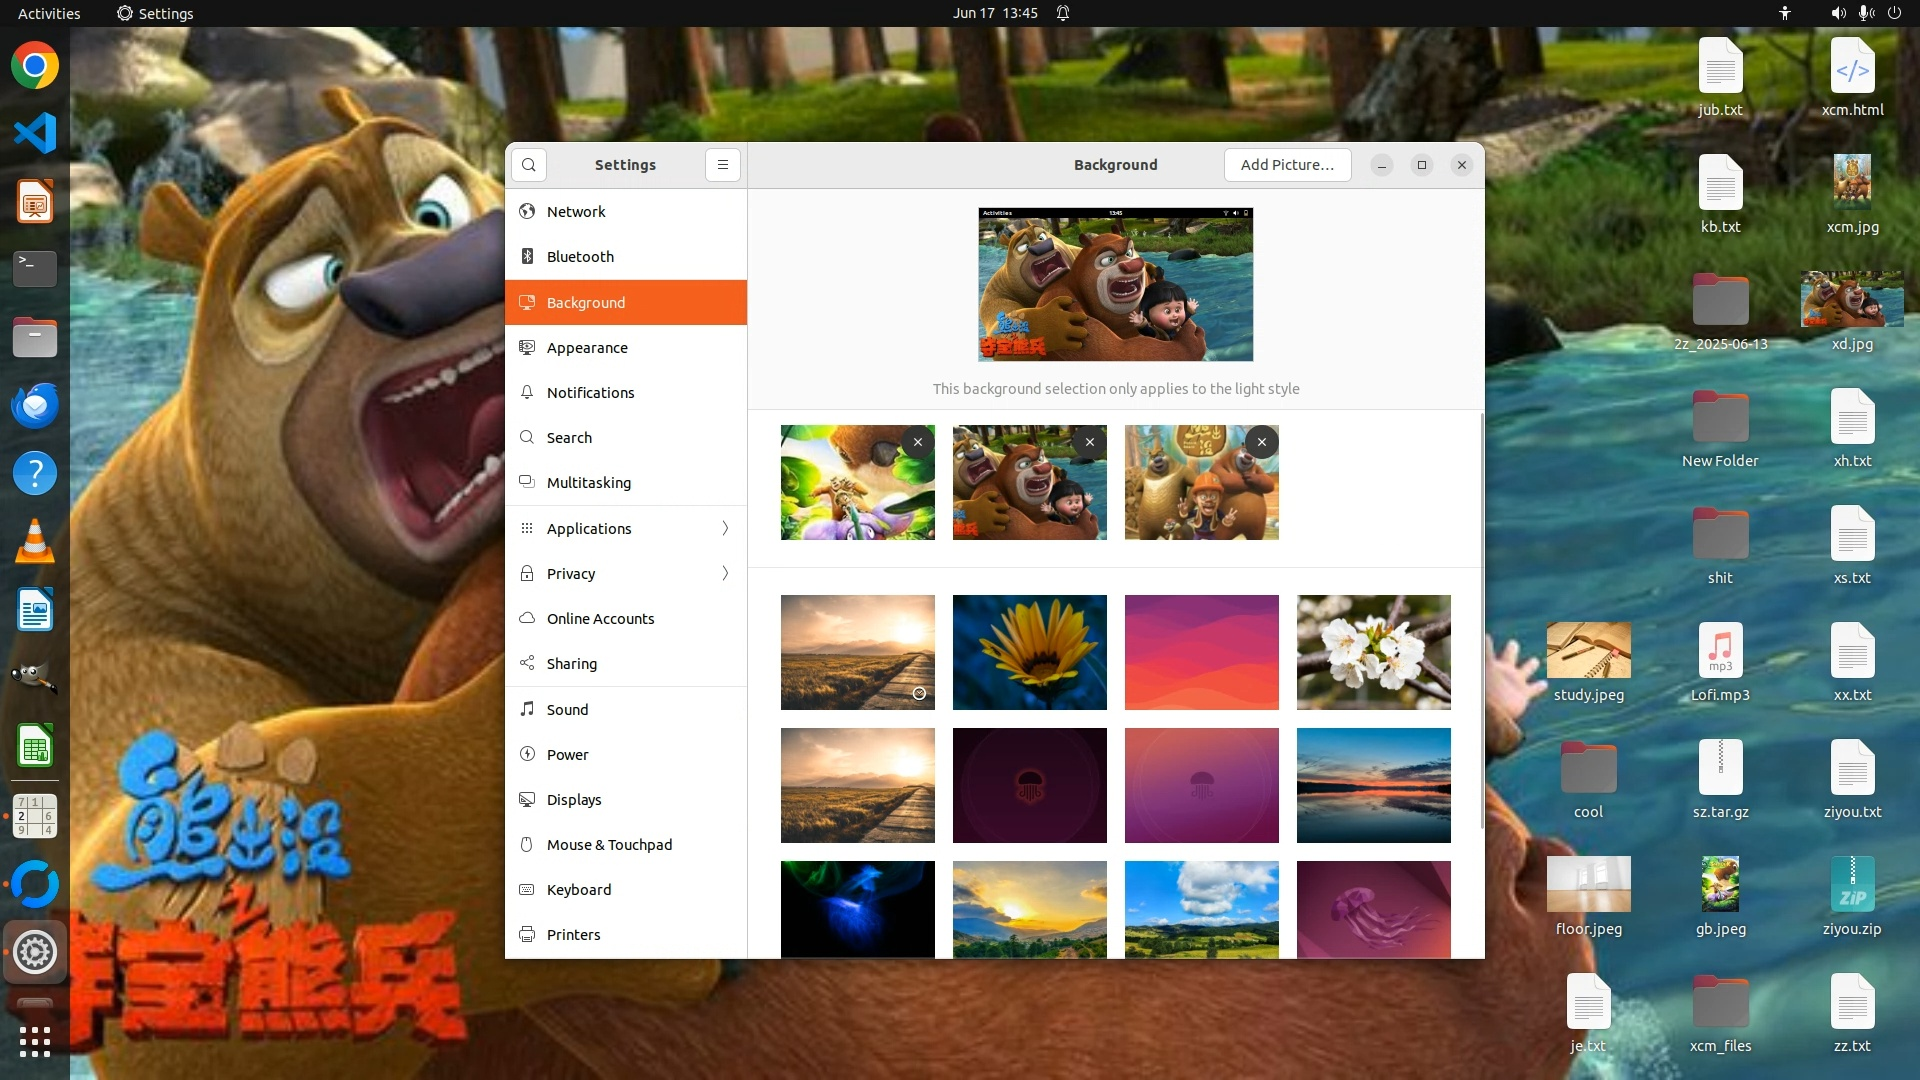Image resolution: width=1920 pixels, height=1080 pixels.
Task: Show Applications grid at dock bottom
Action: click(35, 1041)
